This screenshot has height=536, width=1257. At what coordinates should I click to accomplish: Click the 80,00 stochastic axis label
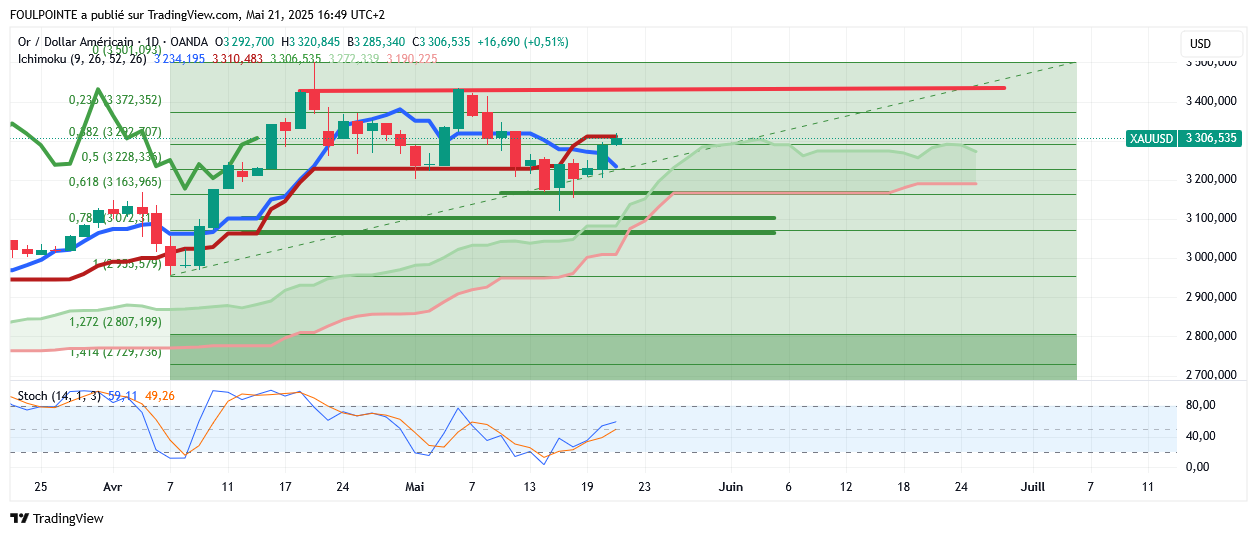1200,405
